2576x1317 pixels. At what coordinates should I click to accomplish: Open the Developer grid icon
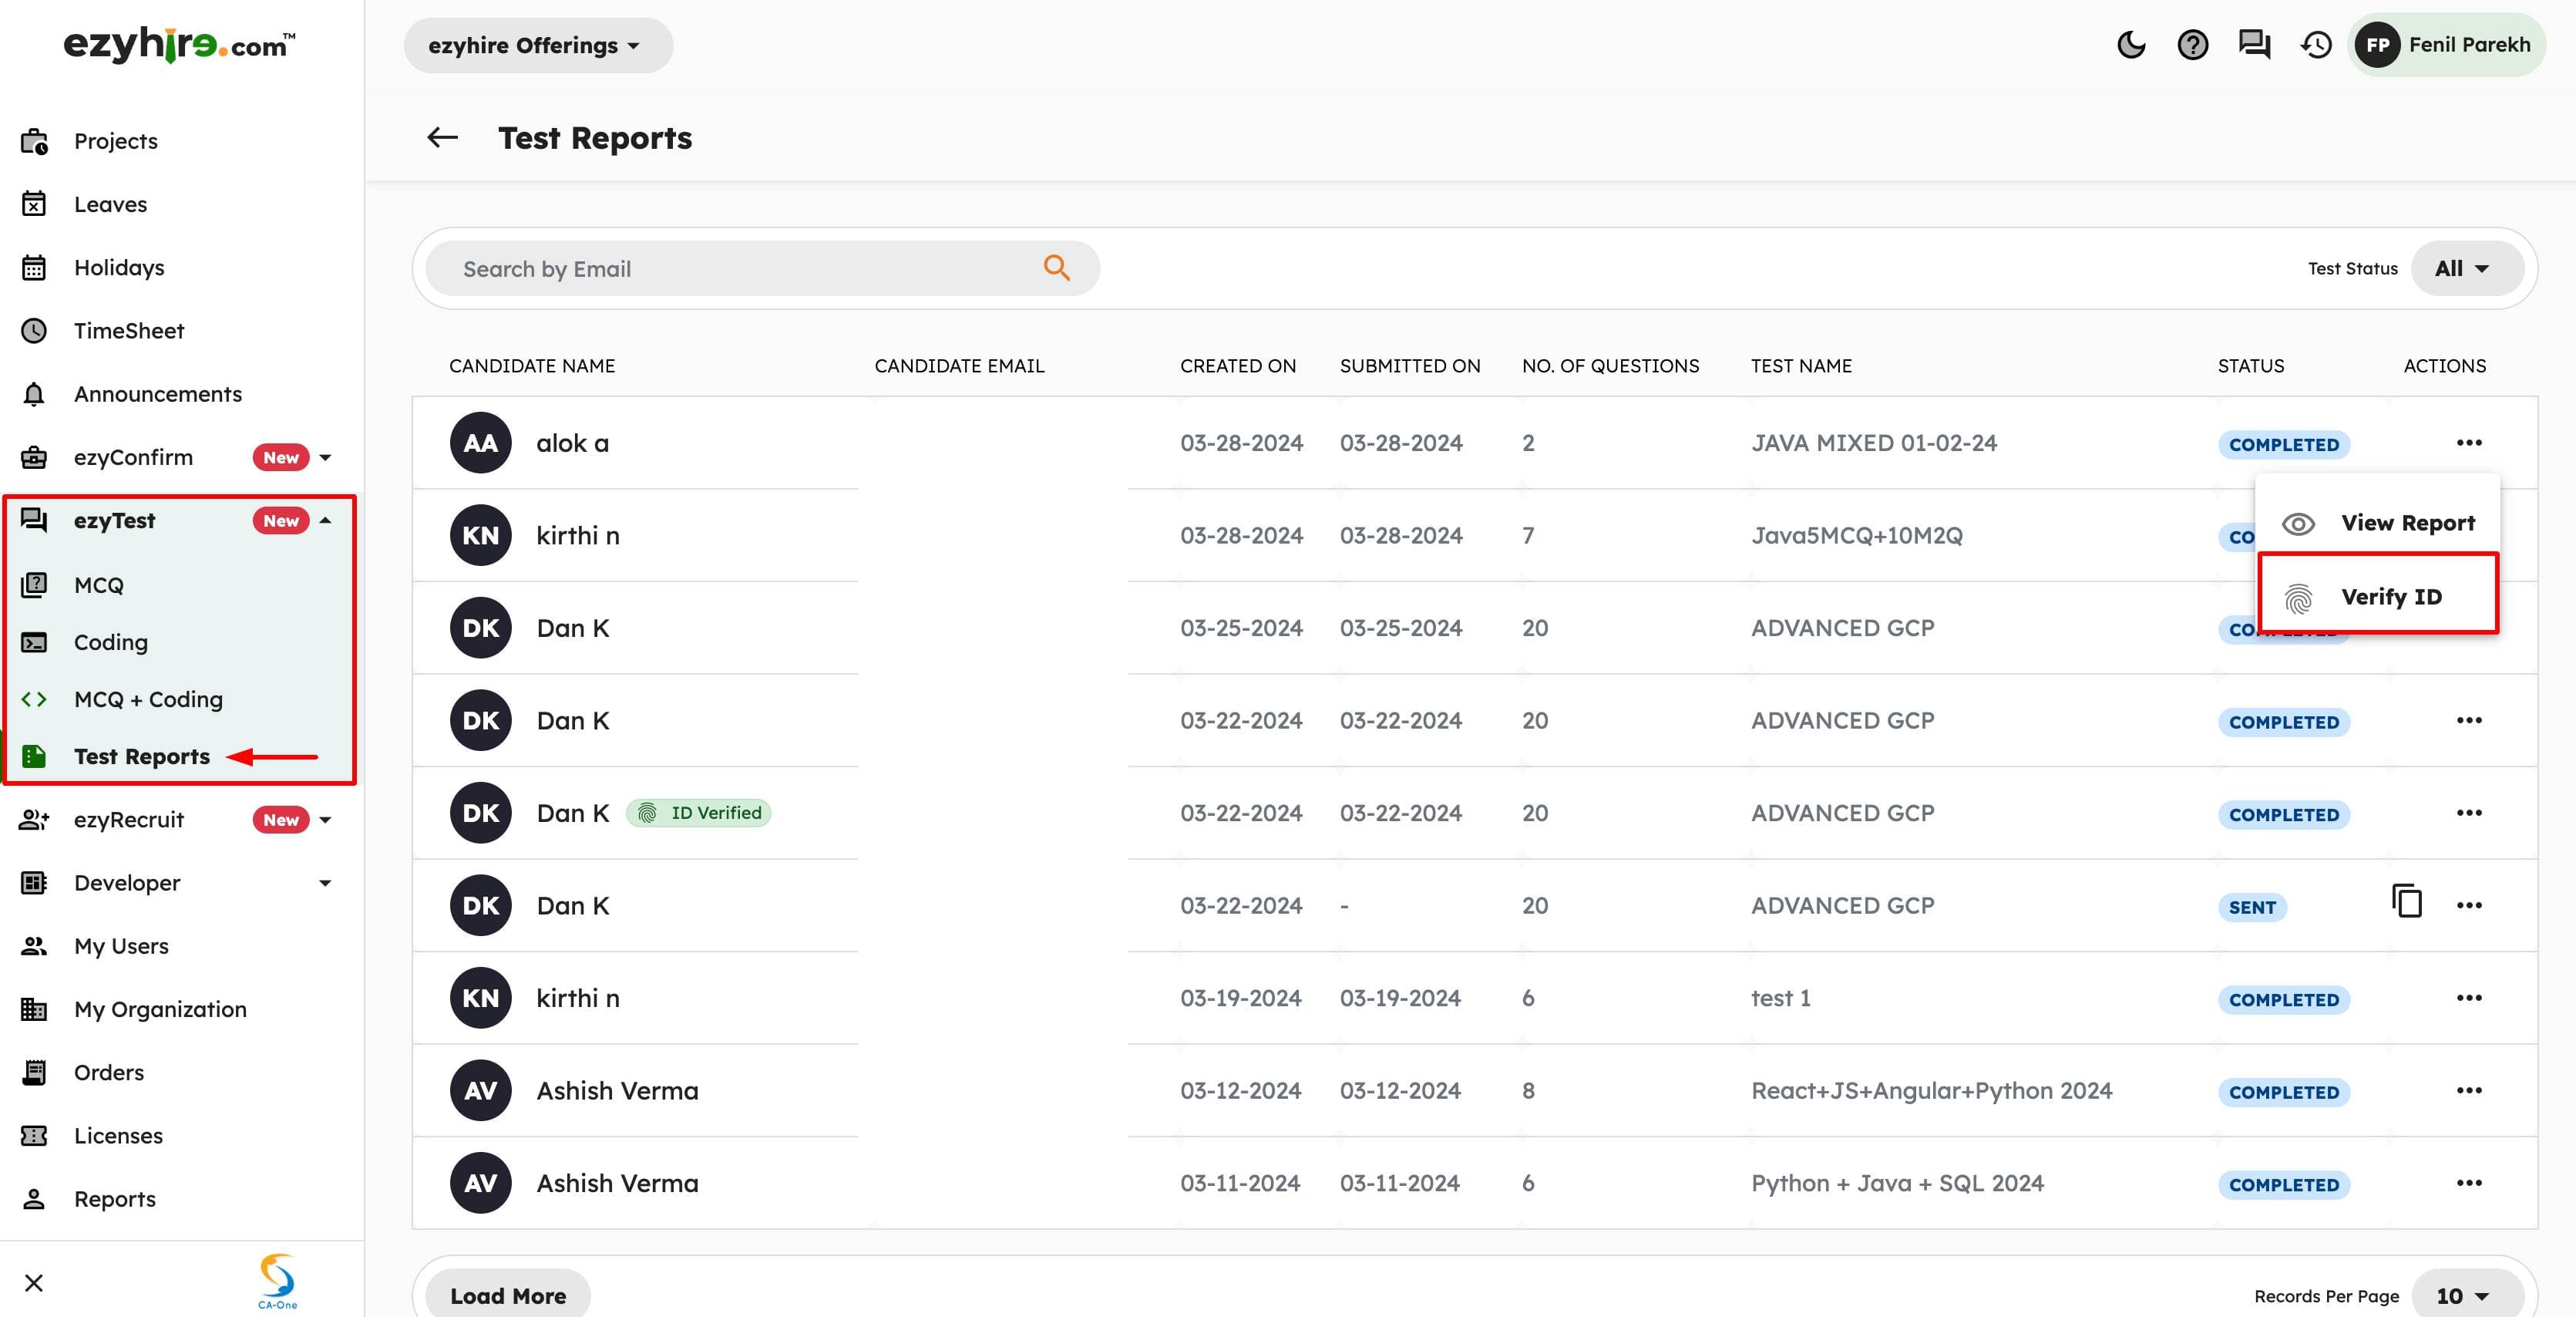coord(34,883)
